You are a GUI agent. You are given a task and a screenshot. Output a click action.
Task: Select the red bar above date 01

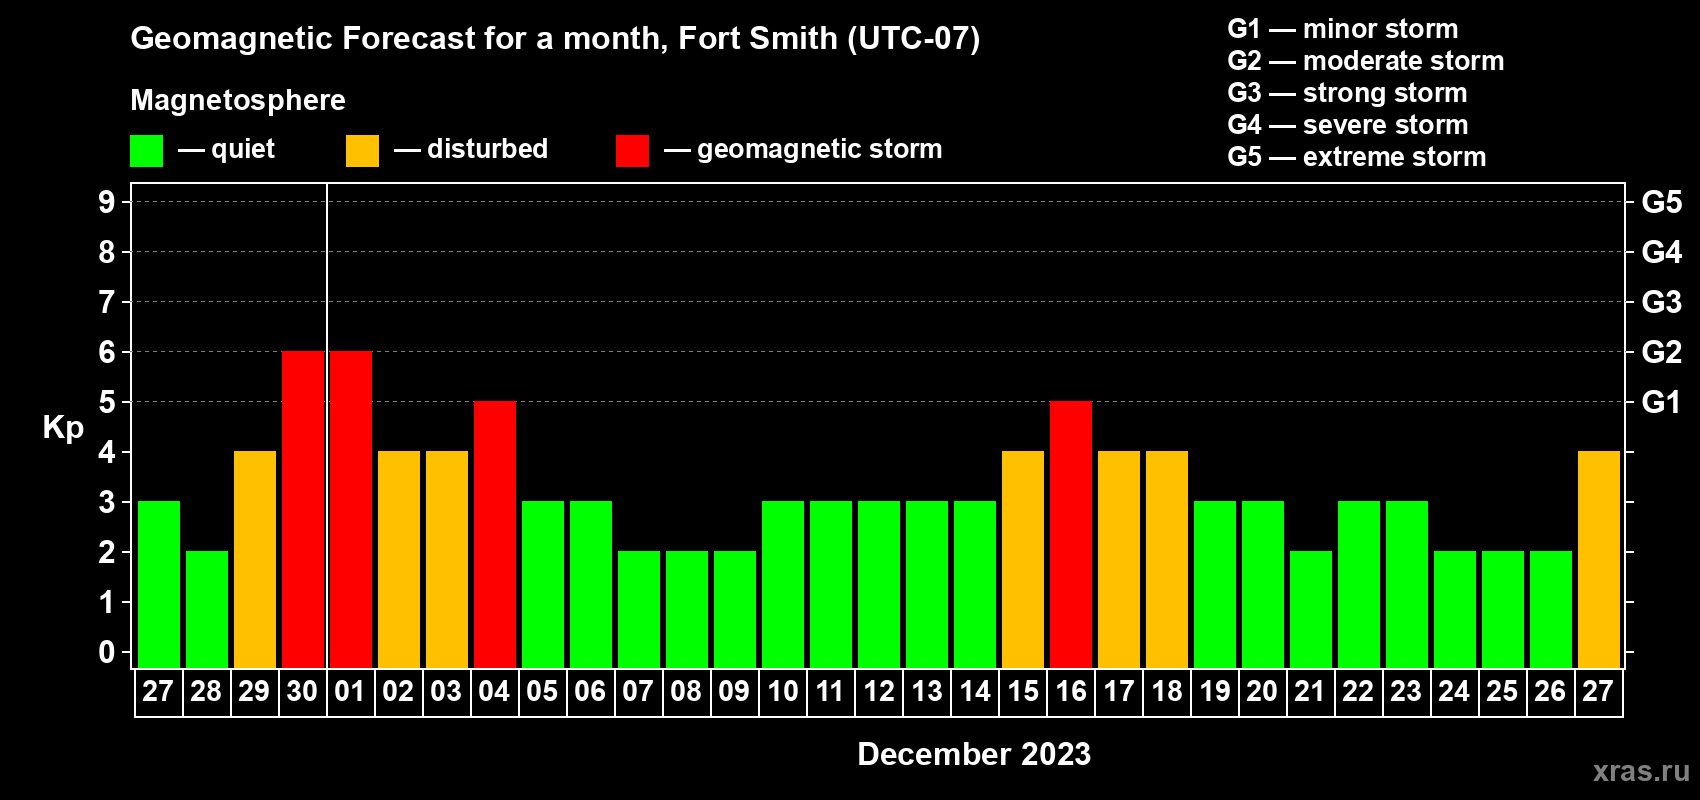click(x=350, y=509)
